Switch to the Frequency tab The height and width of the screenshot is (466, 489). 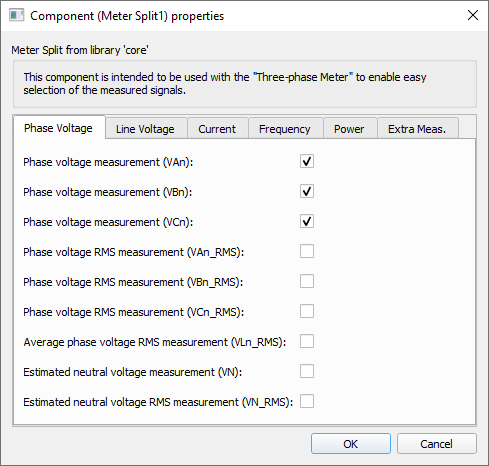click(x=285, y=129)
